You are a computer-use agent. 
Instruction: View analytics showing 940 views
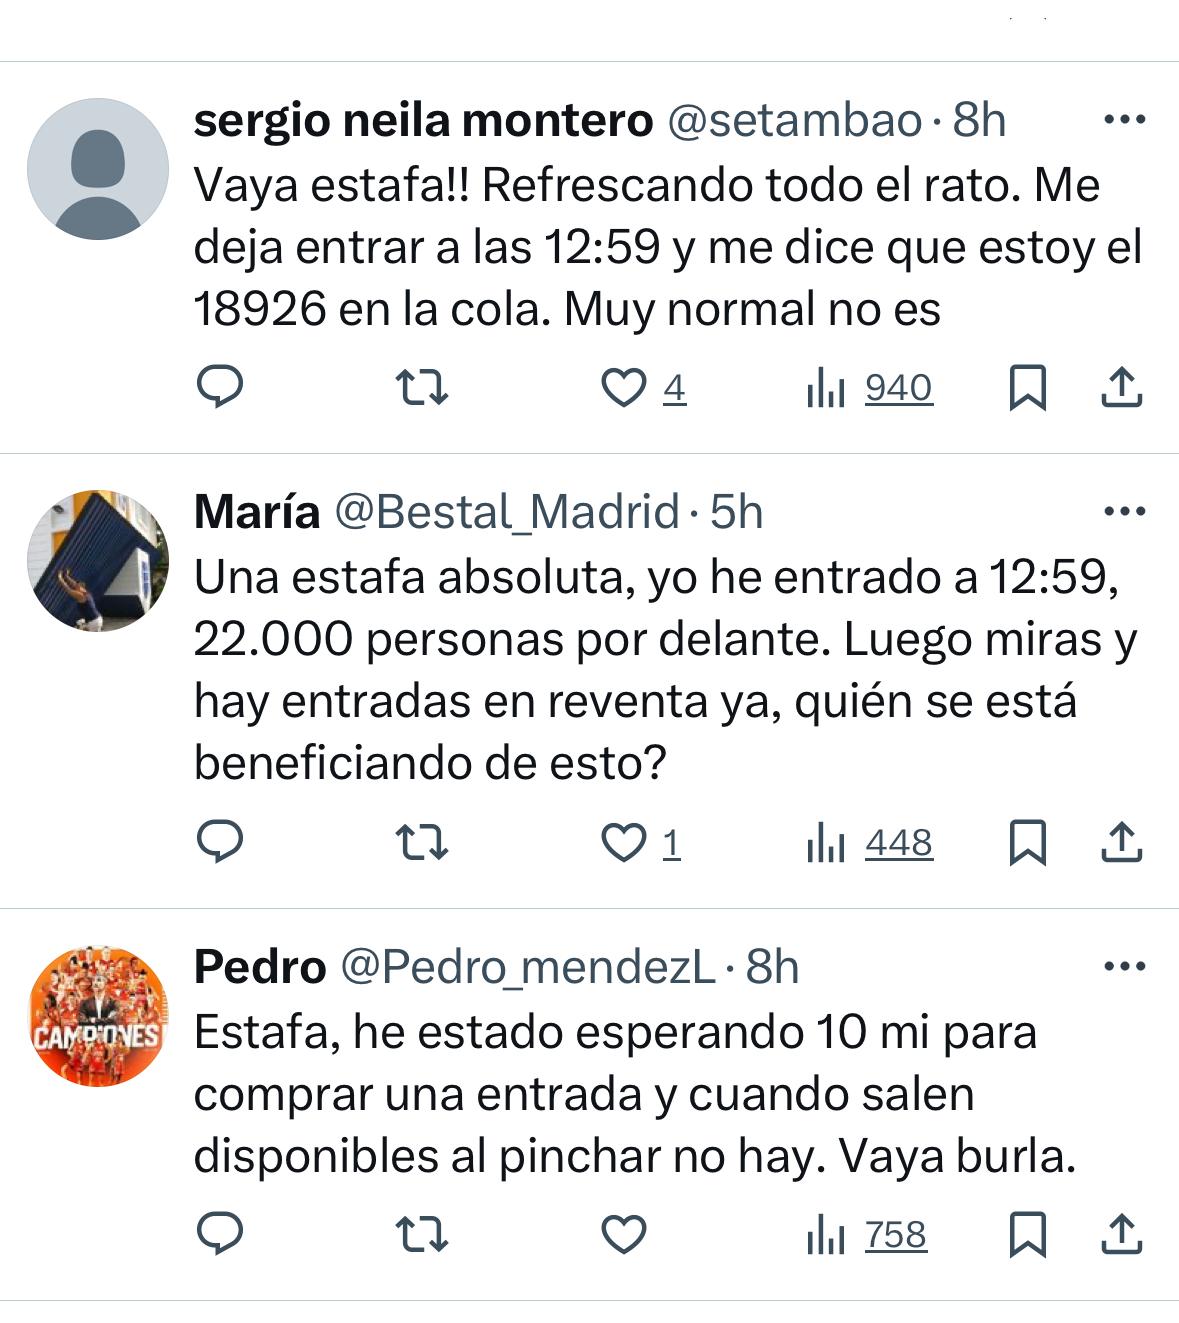click(870, 388)
